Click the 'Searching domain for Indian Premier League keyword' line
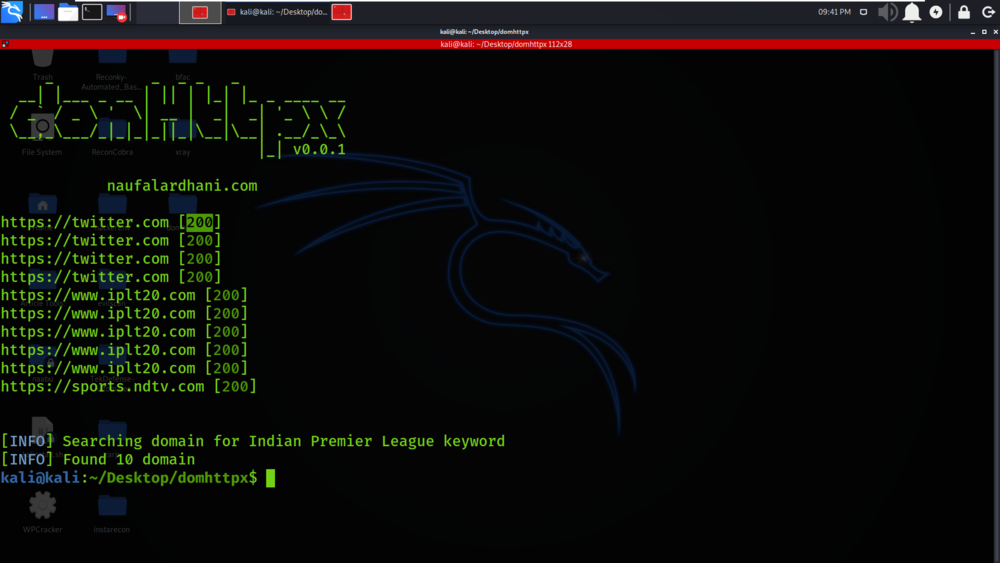1000x563 pixels. [253, 441]
